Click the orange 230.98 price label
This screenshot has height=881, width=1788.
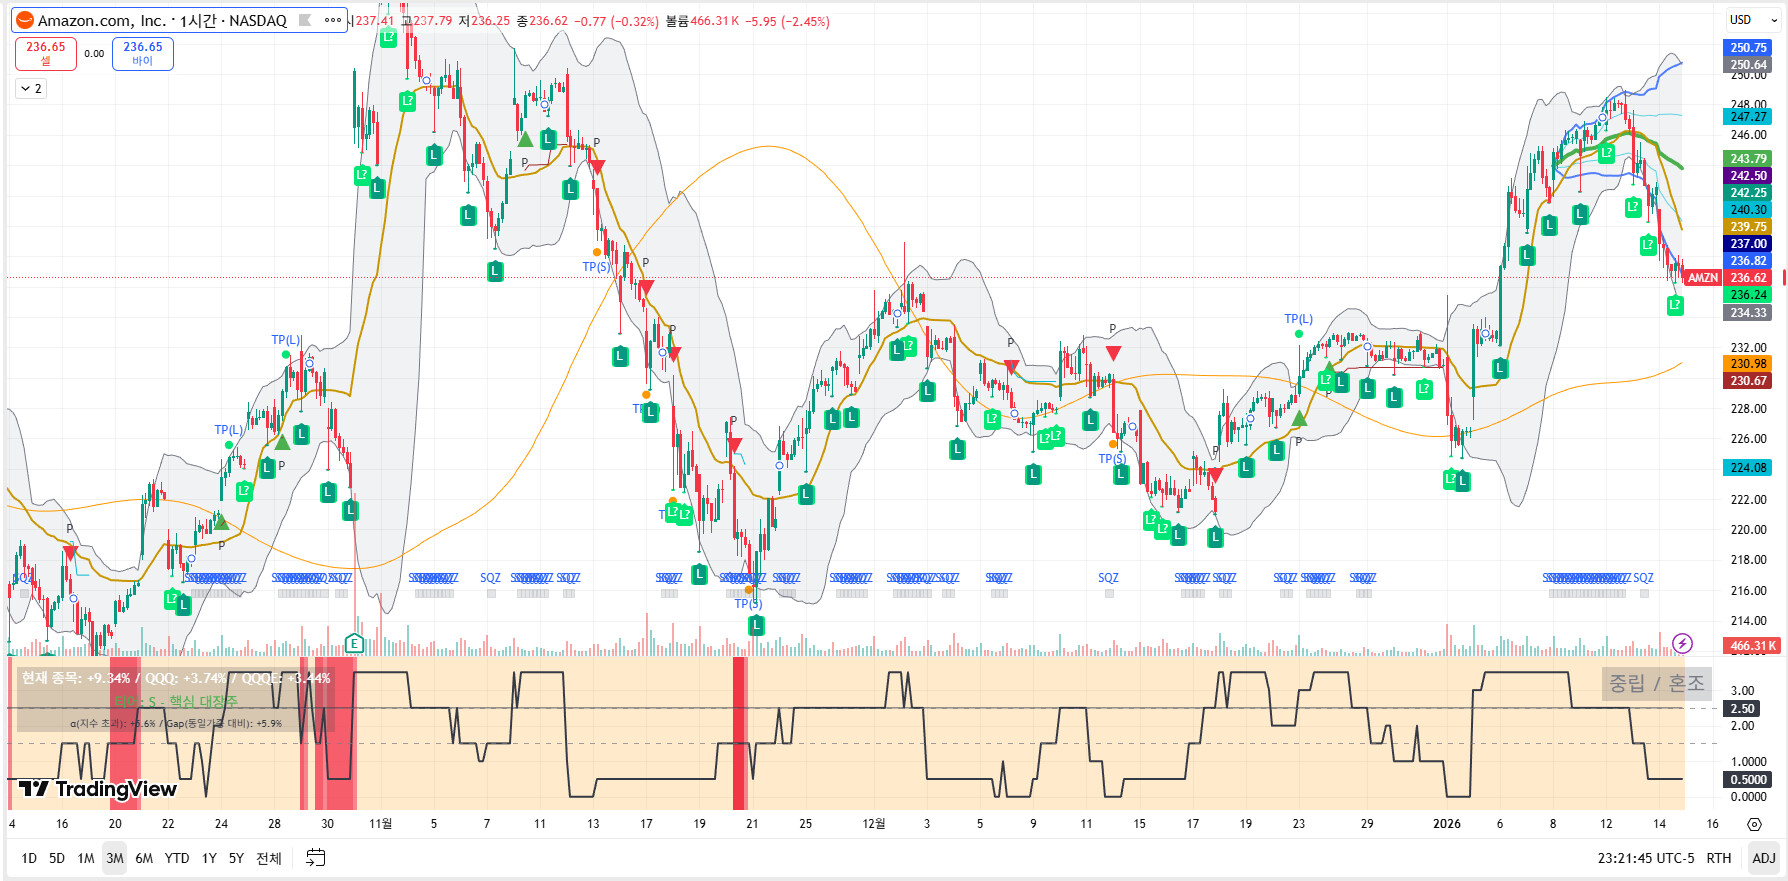[x=1748, y=364]
